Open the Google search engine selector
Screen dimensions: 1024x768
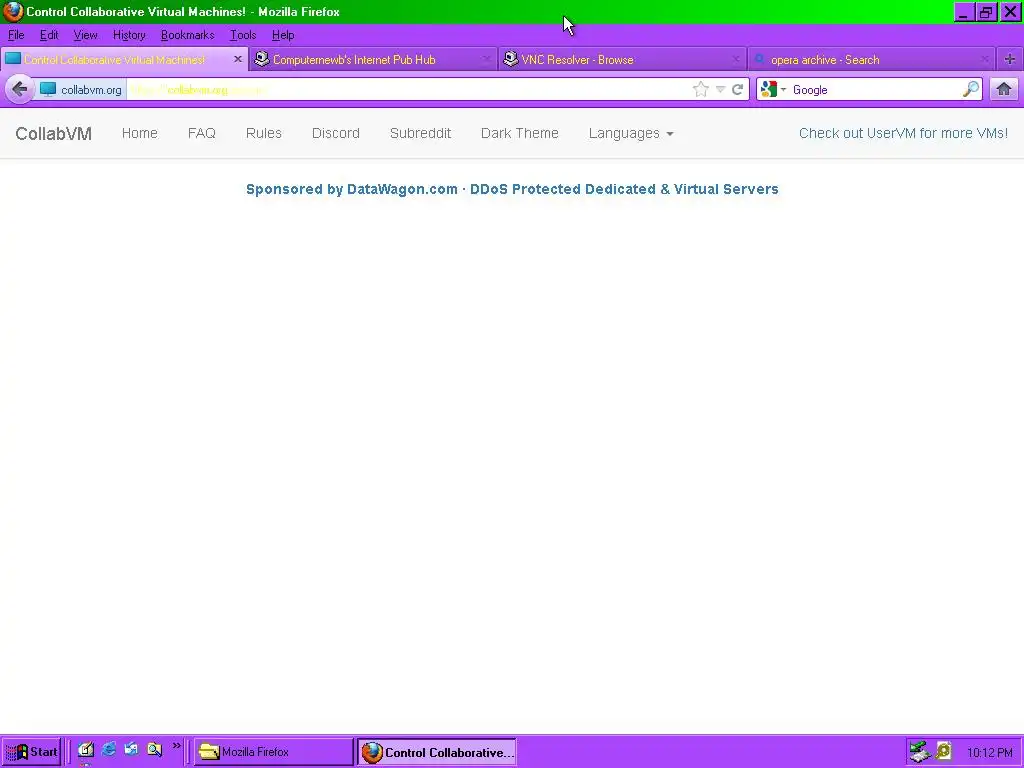coord(773,89)
